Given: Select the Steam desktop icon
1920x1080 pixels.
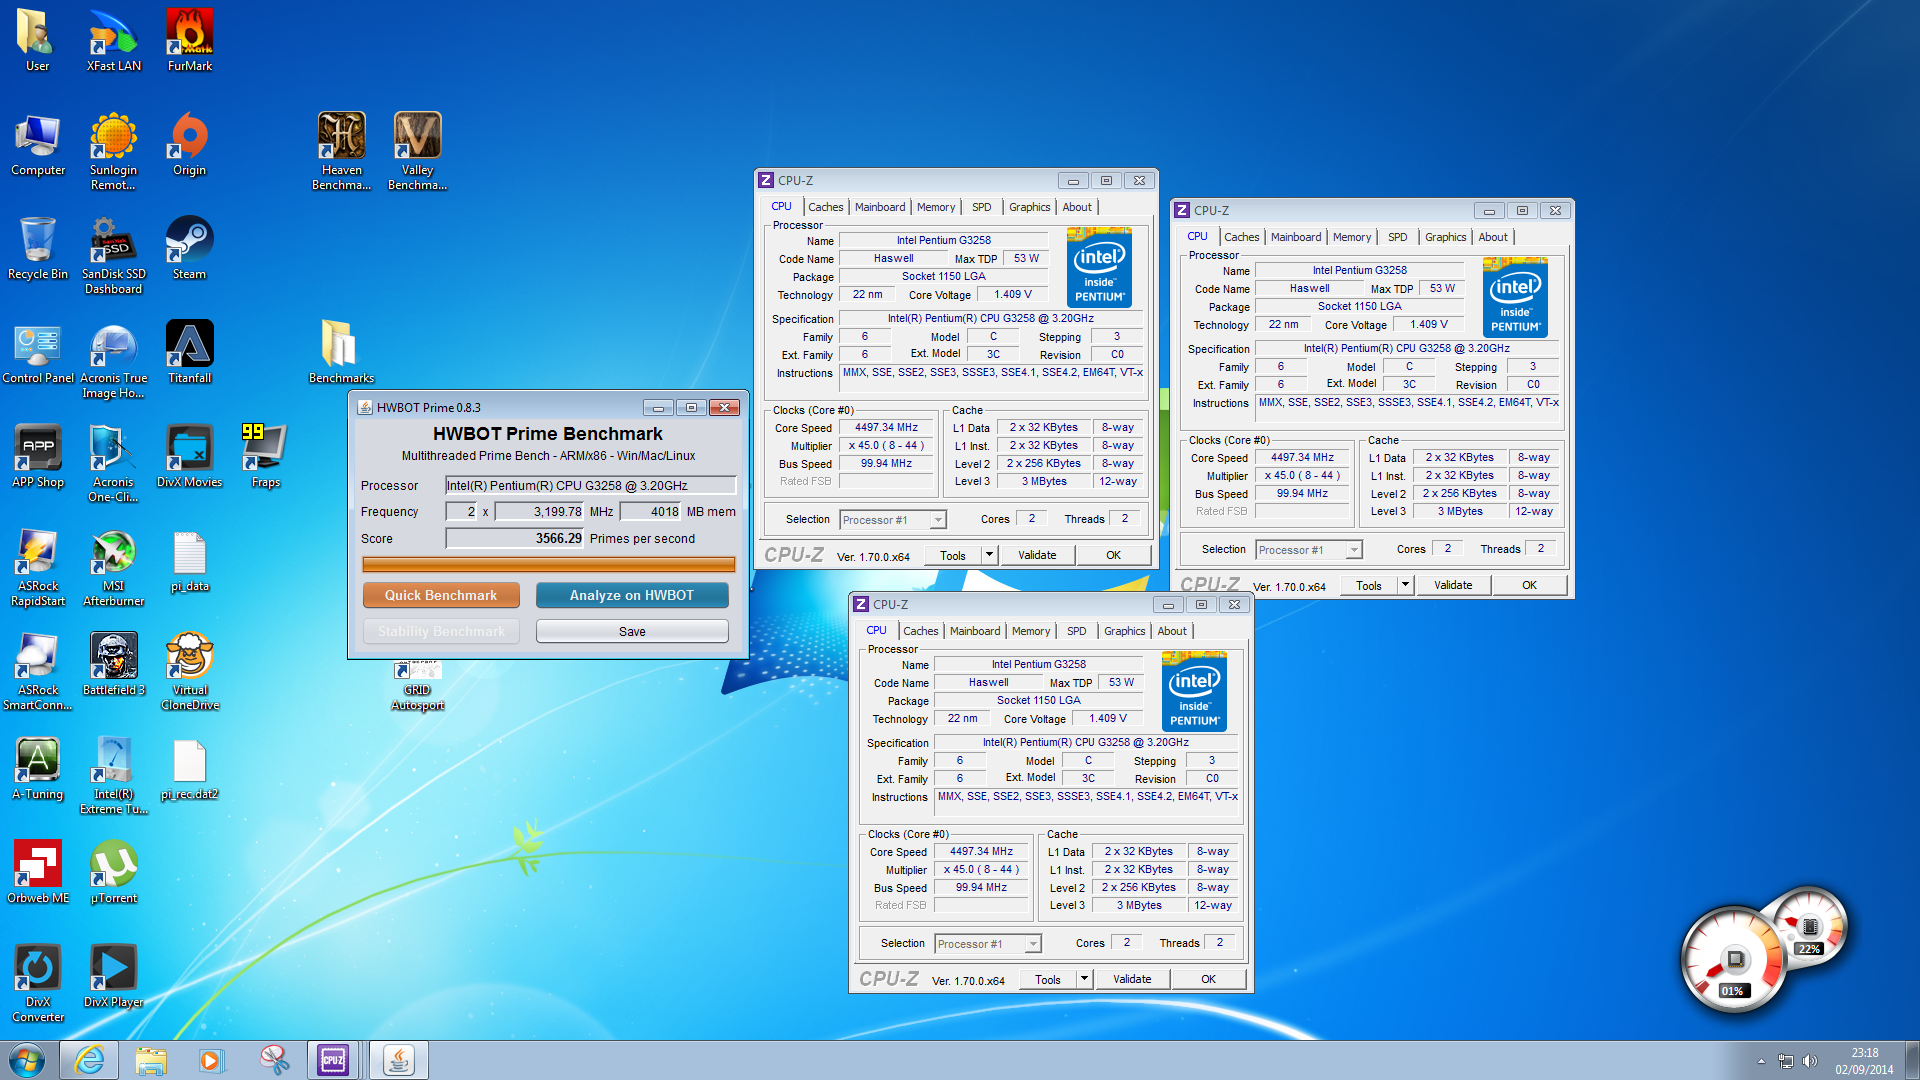Looking at the screenshot, I should point(190,248).
